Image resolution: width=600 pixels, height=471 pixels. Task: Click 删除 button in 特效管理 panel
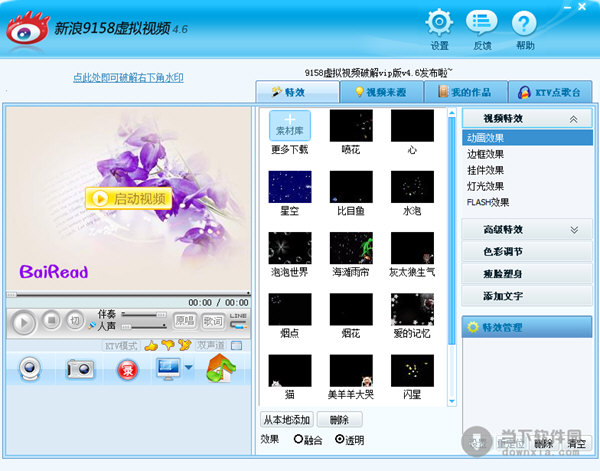544,443
